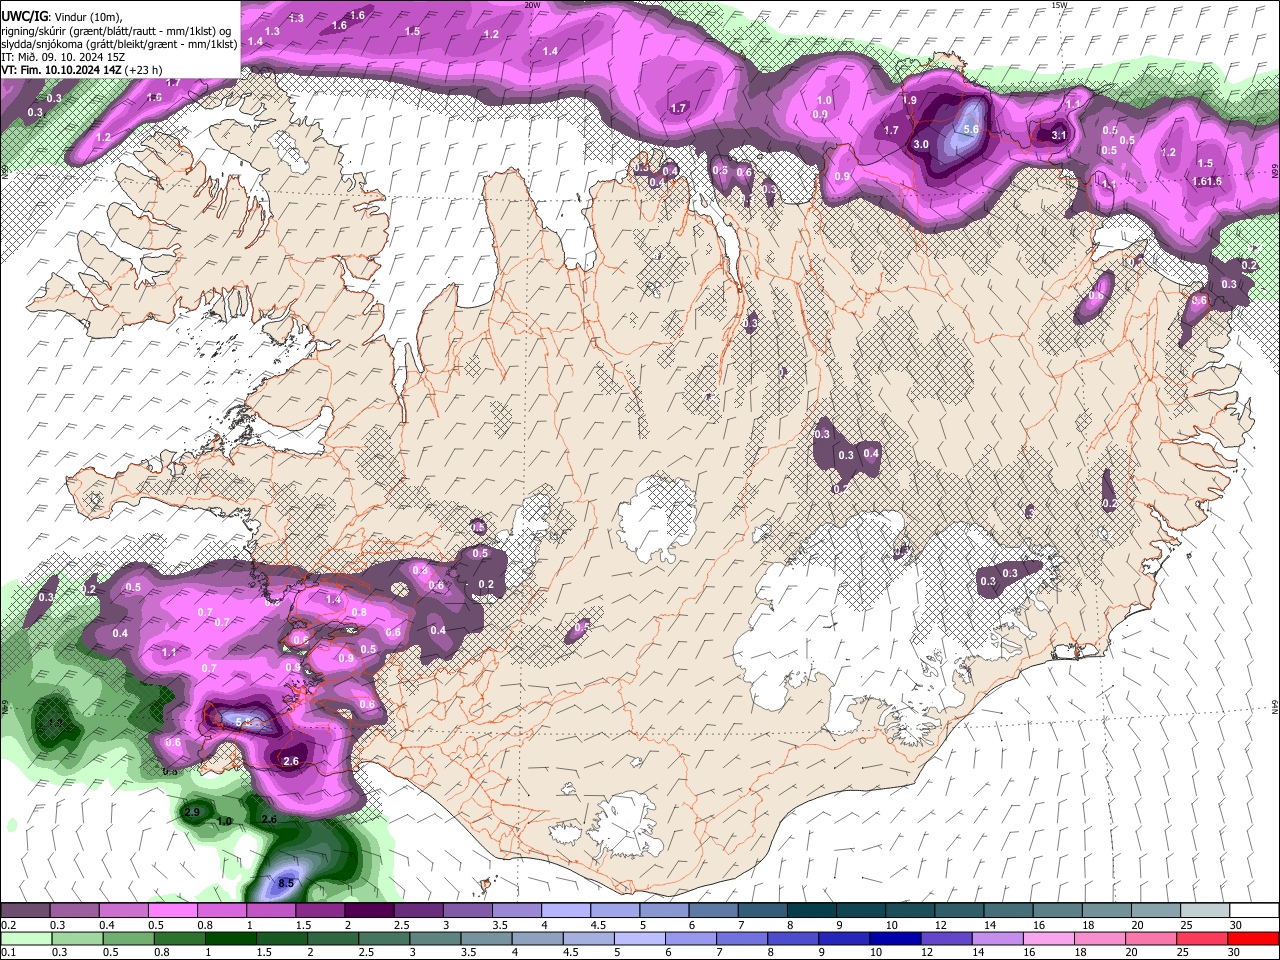Select the deep blue 10–12 lower legend swatch
The height and width of the screenshot is (960, 1280).
click(x=895, y=938)
